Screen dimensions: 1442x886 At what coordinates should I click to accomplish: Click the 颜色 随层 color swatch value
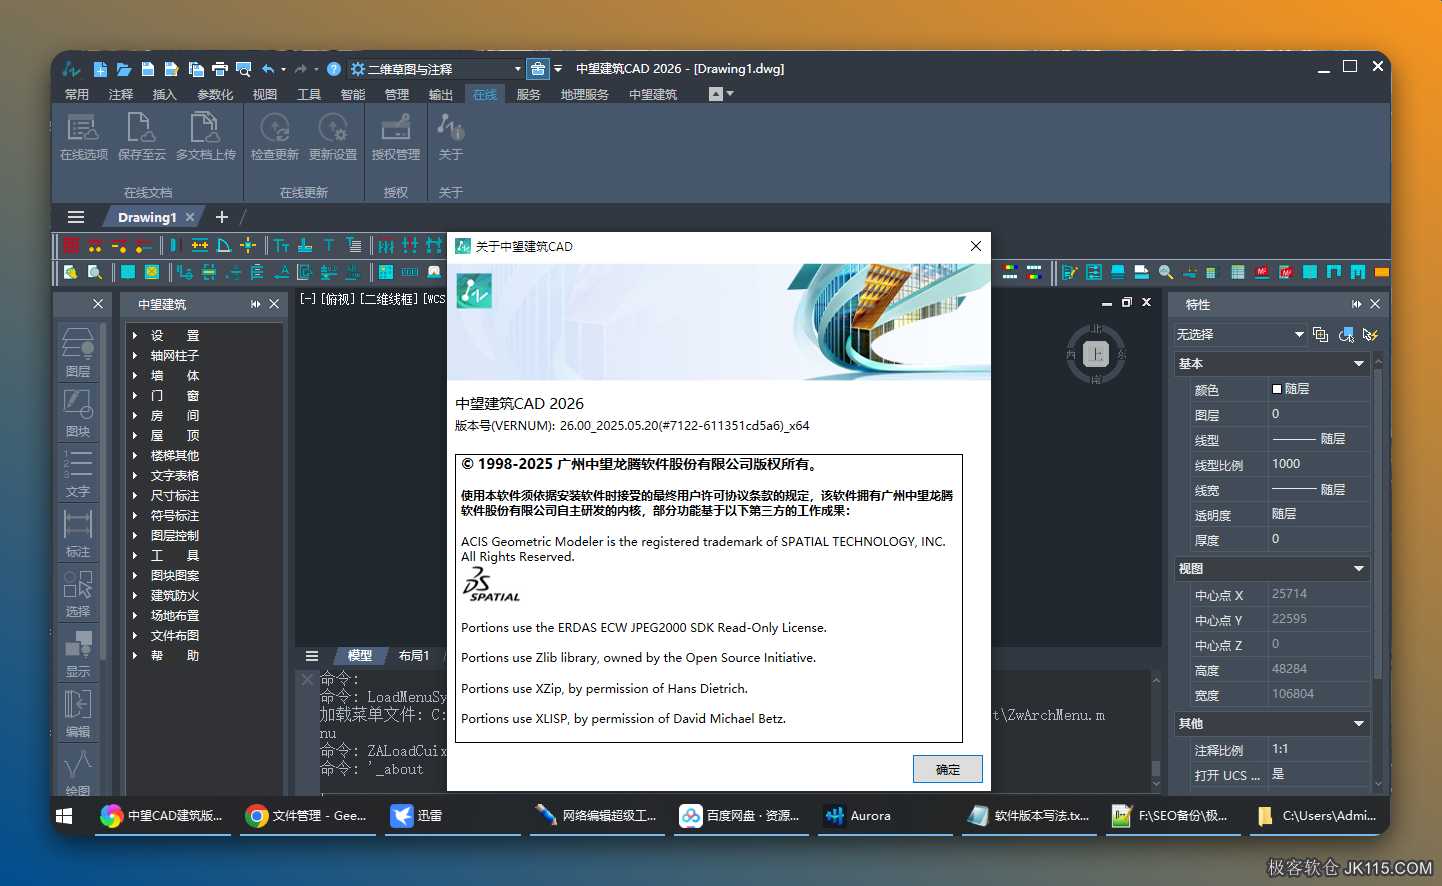tap(1320, 389)
